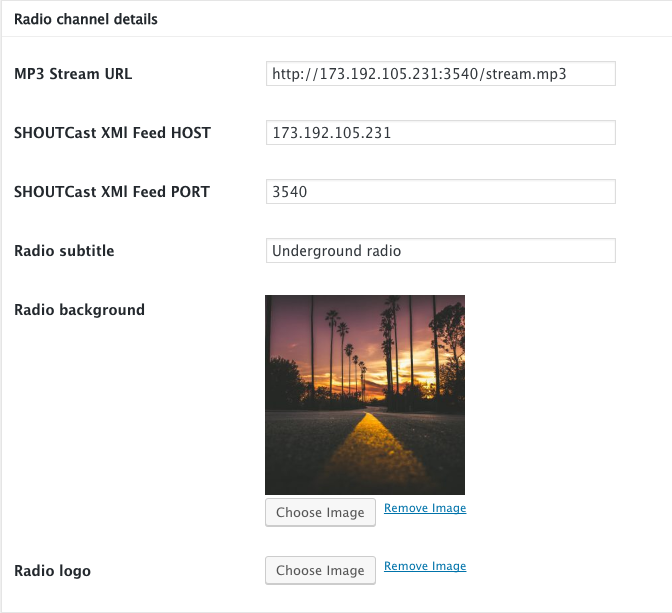Click the Radio subtitle label
This screenshot has height=613, width=672.
point(64,251)
